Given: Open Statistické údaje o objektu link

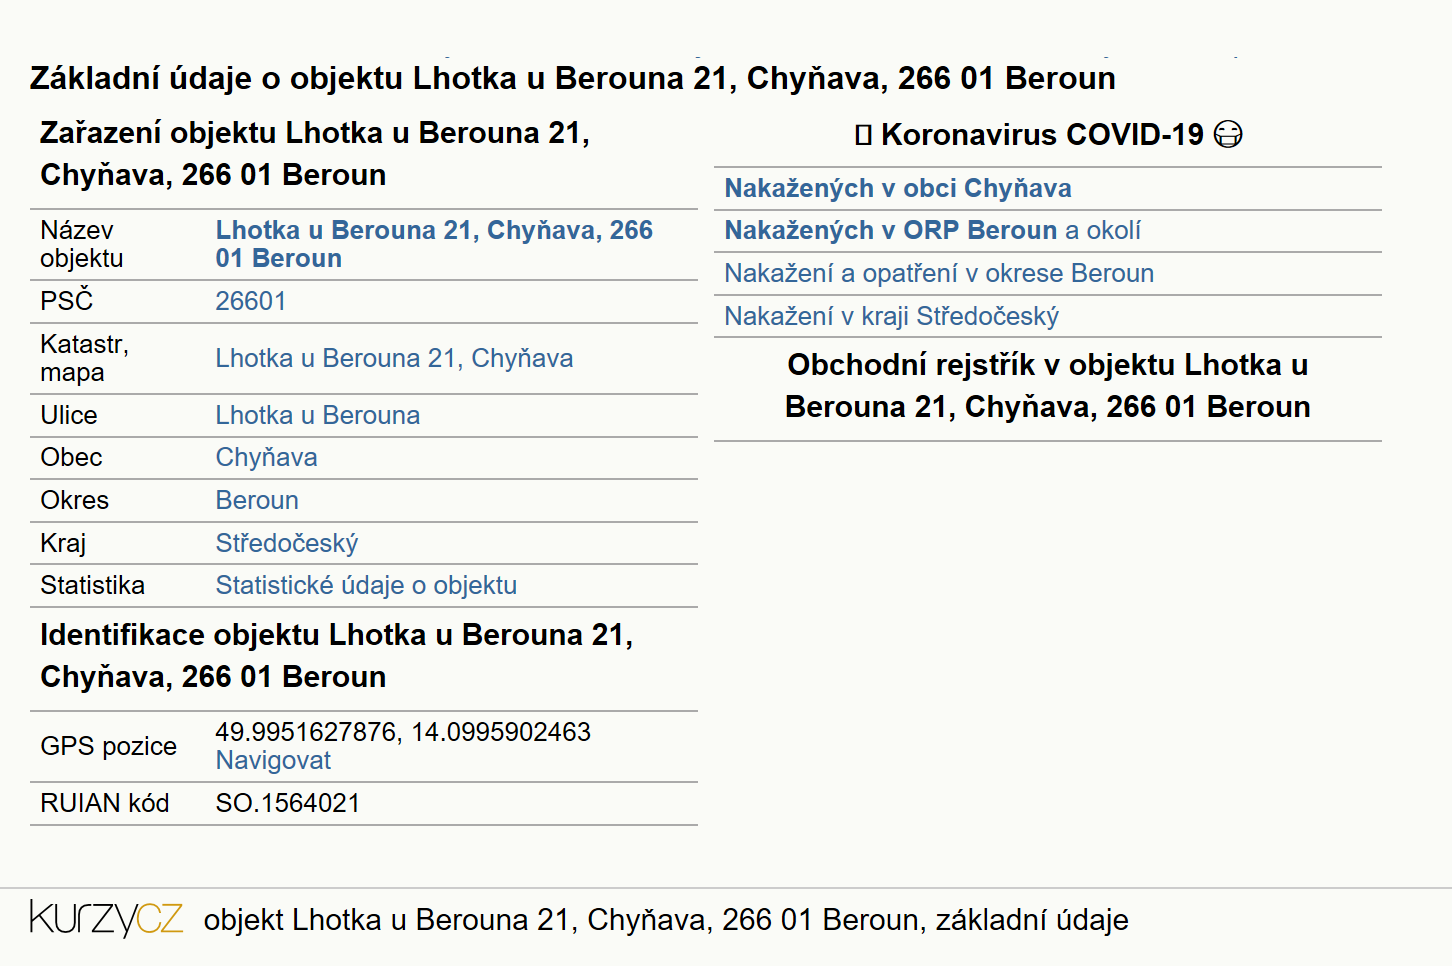Looking at the screenshot, I should click(x=366, y=585).
